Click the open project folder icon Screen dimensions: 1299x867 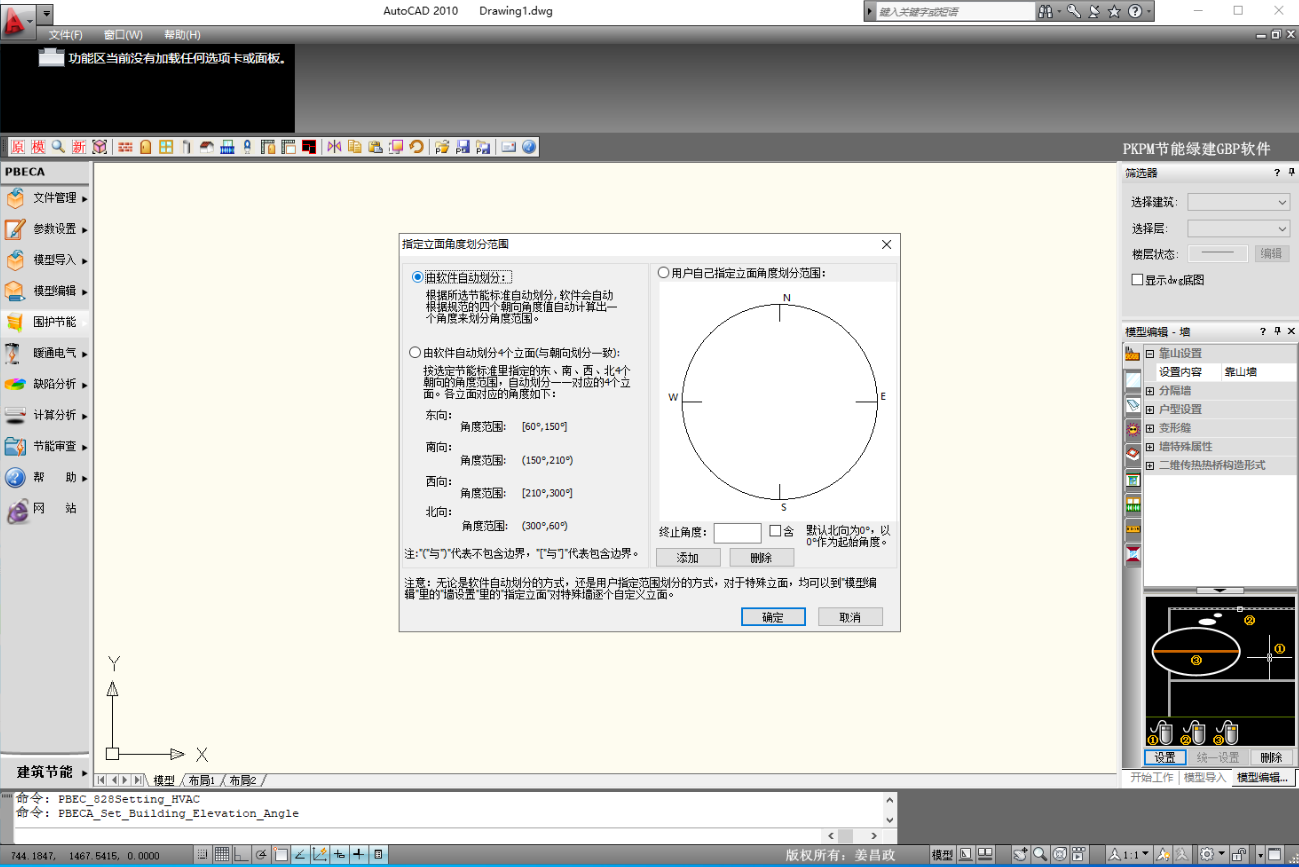click(x=442, y=147)
